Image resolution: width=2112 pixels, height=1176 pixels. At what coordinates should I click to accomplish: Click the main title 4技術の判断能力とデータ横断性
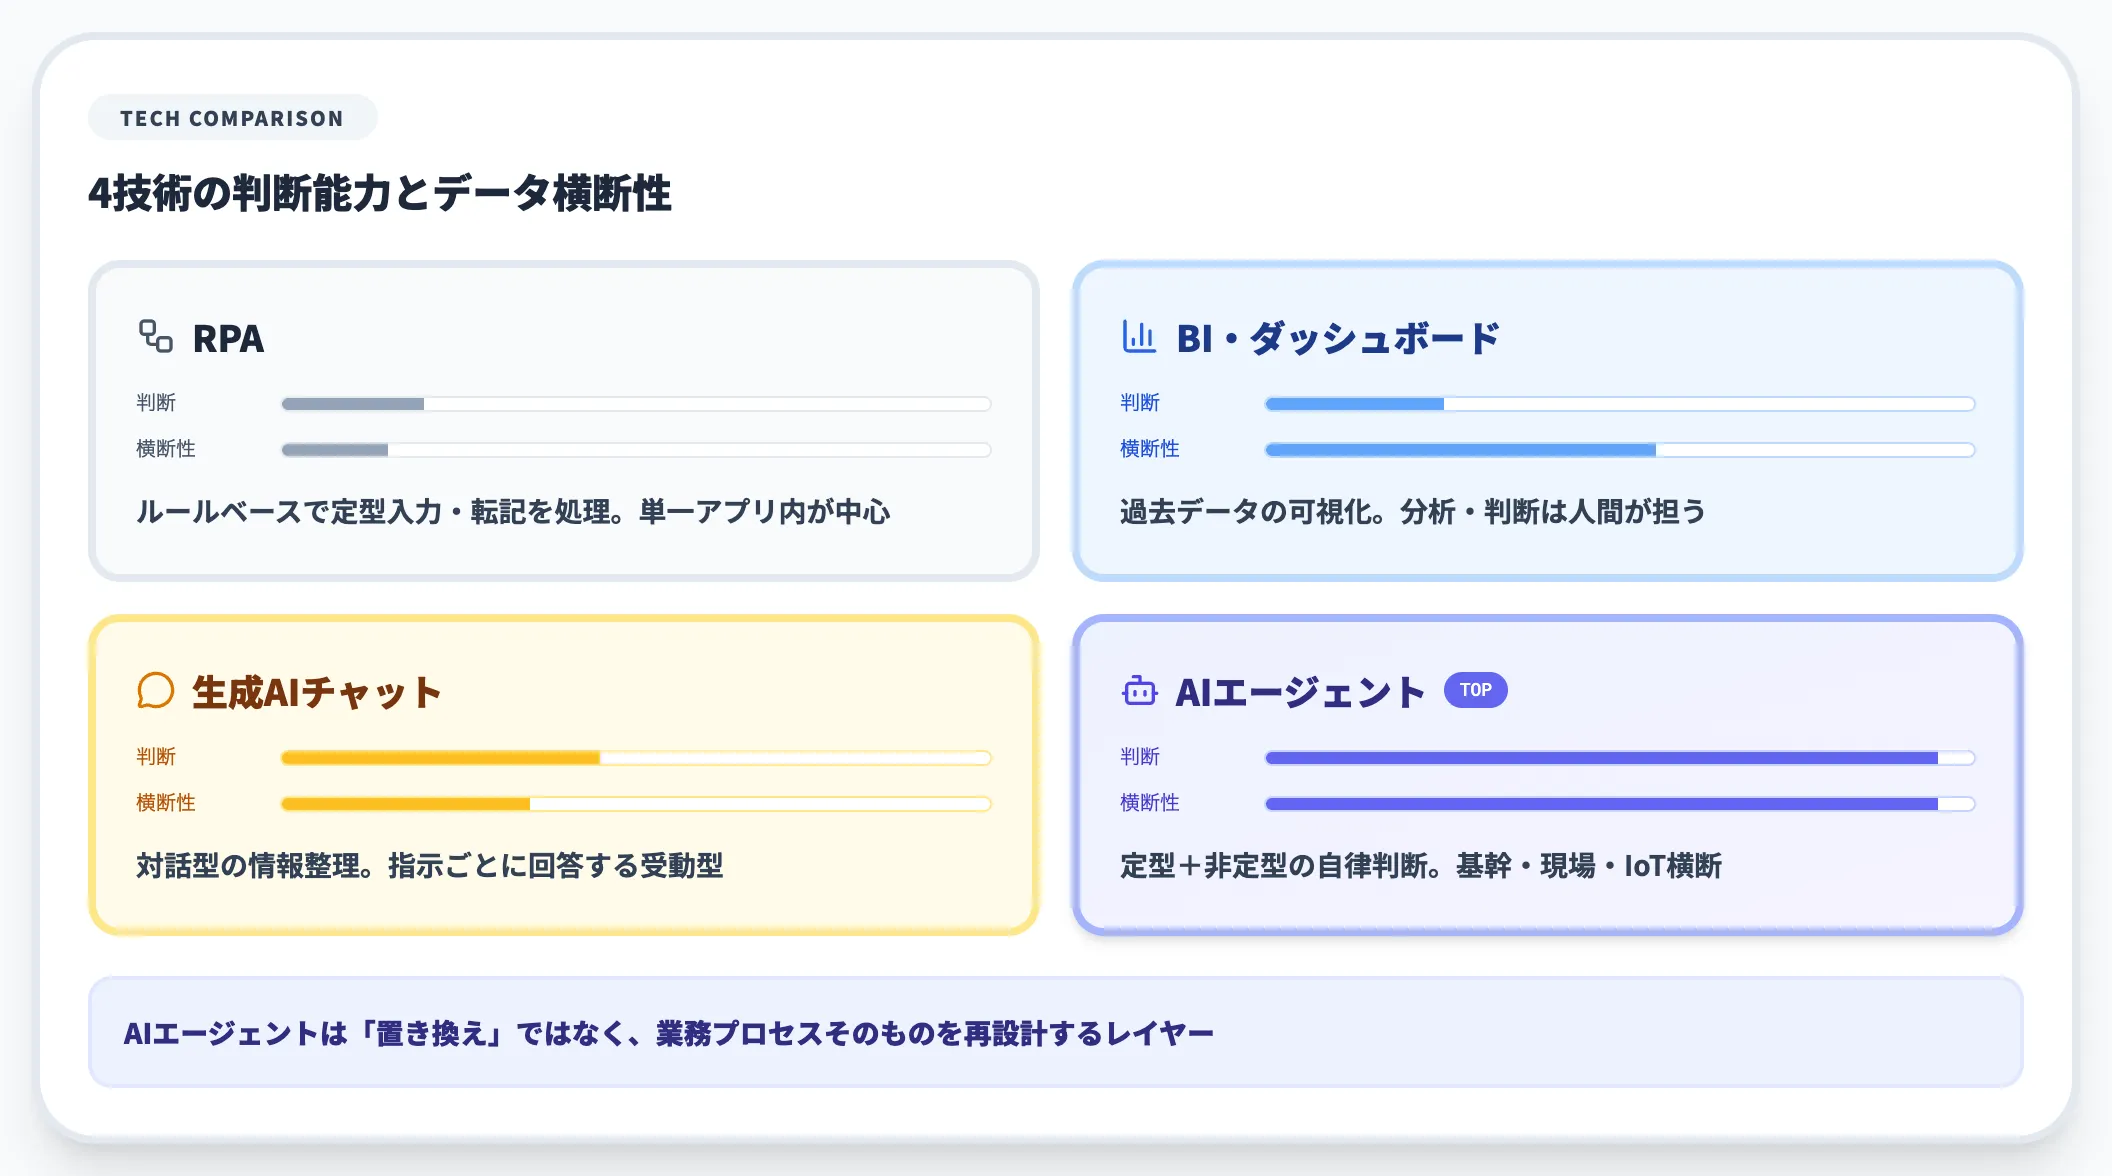coord(382,194)
